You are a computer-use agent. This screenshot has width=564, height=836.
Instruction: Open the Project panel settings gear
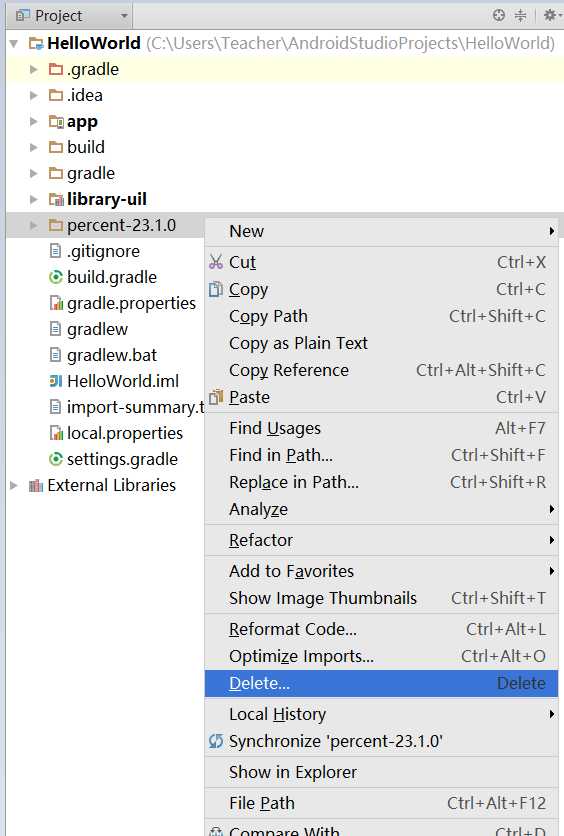[x=549, y=15]
